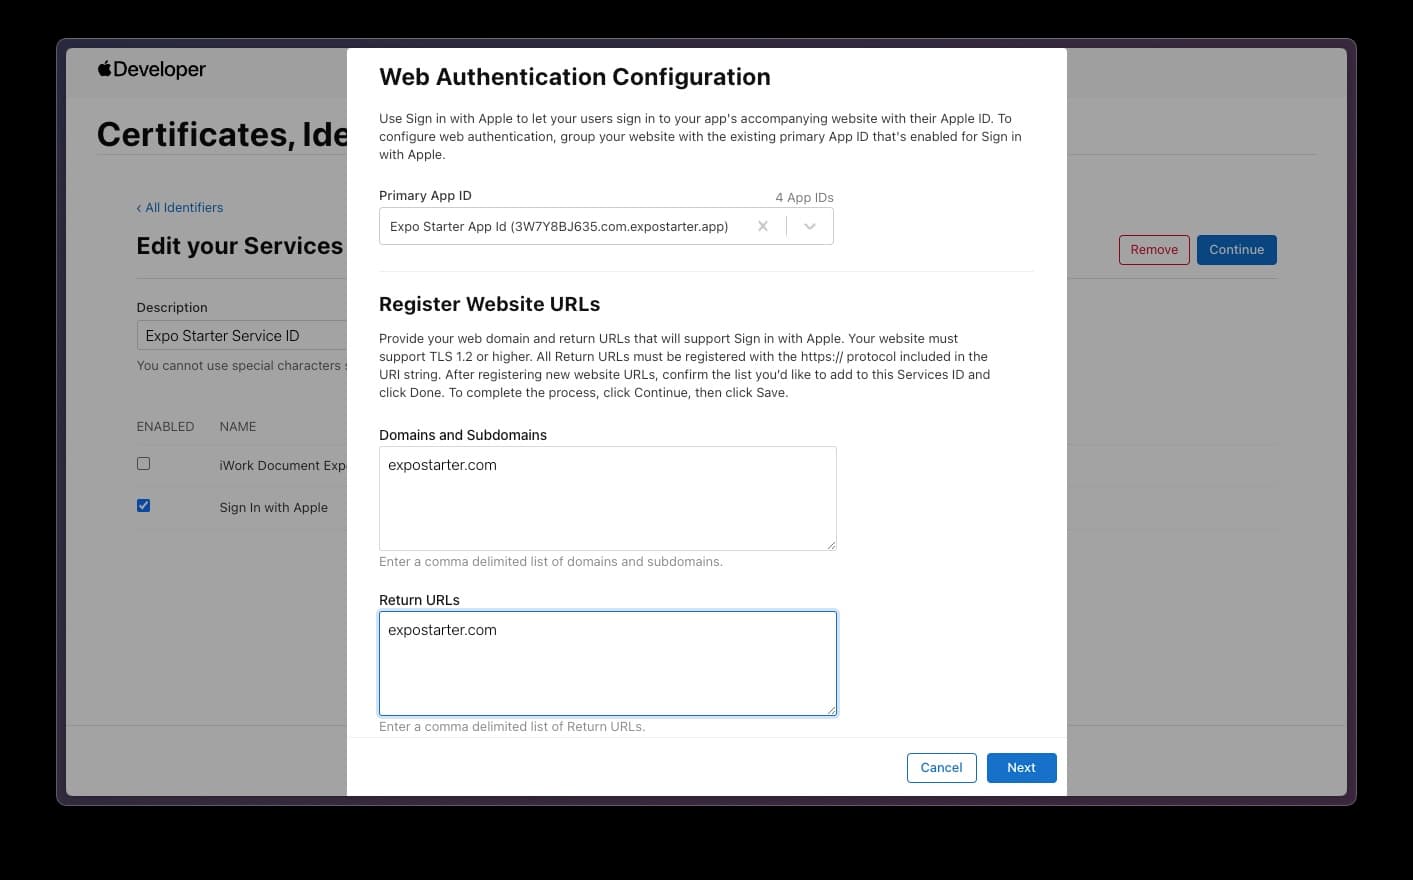Cancel the Web Authentication Configuration dialog

coord(941,768)
